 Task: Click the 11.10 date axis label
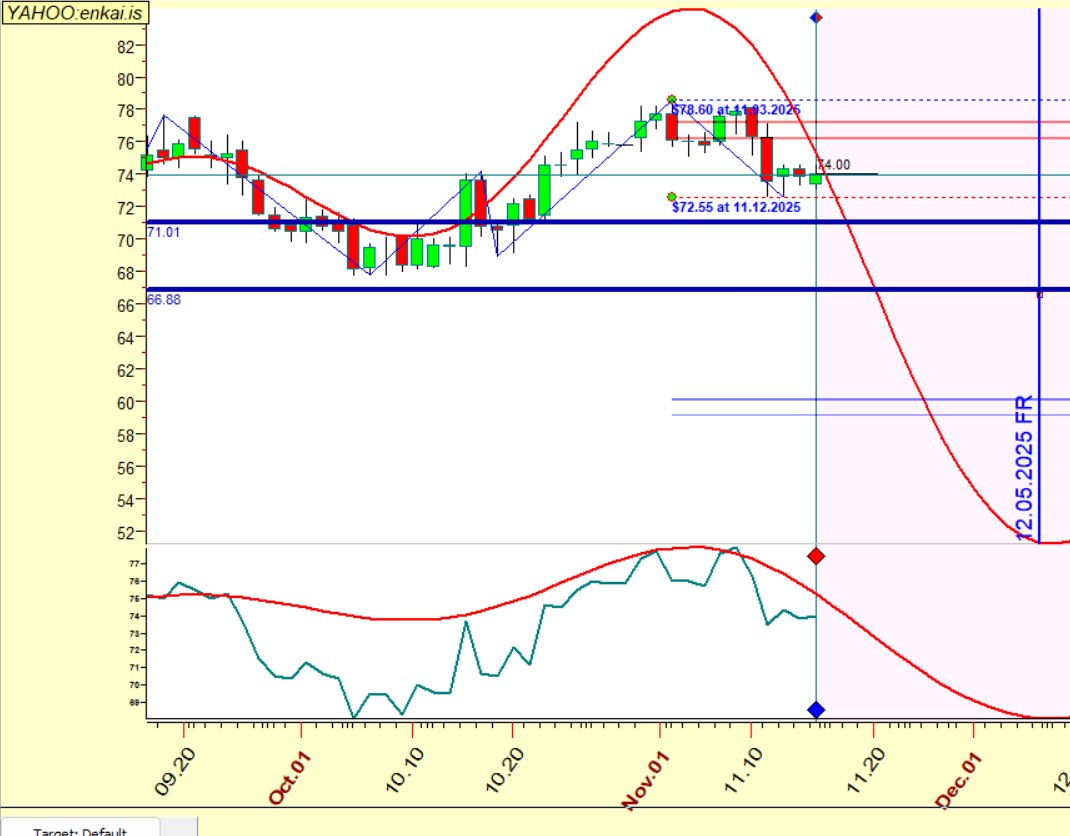[742, 770]
